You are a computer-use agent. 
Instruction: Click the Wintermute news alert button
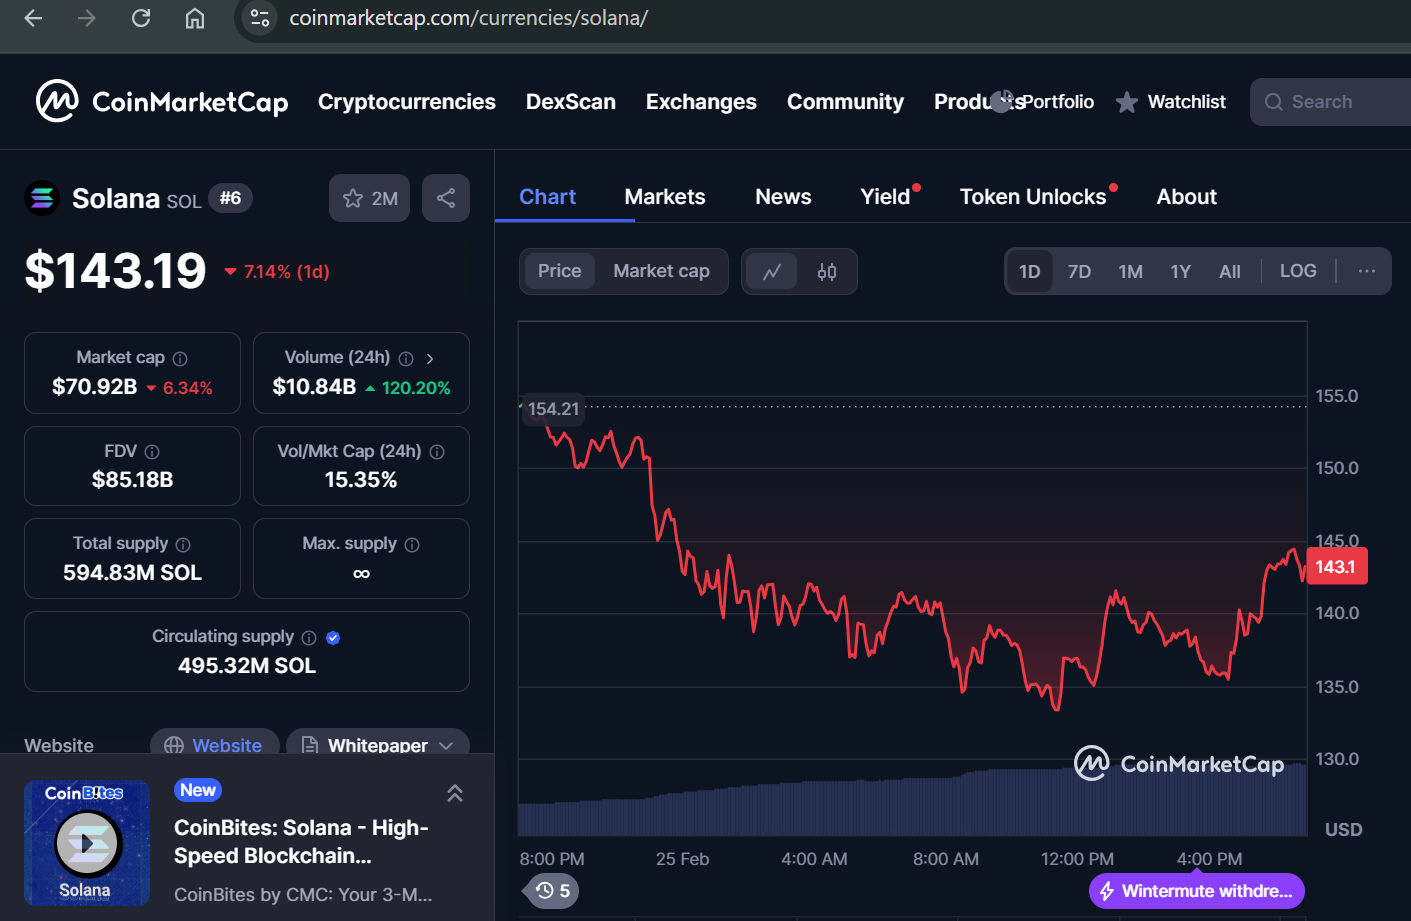pyautogui.click(x=1196, y=890)
